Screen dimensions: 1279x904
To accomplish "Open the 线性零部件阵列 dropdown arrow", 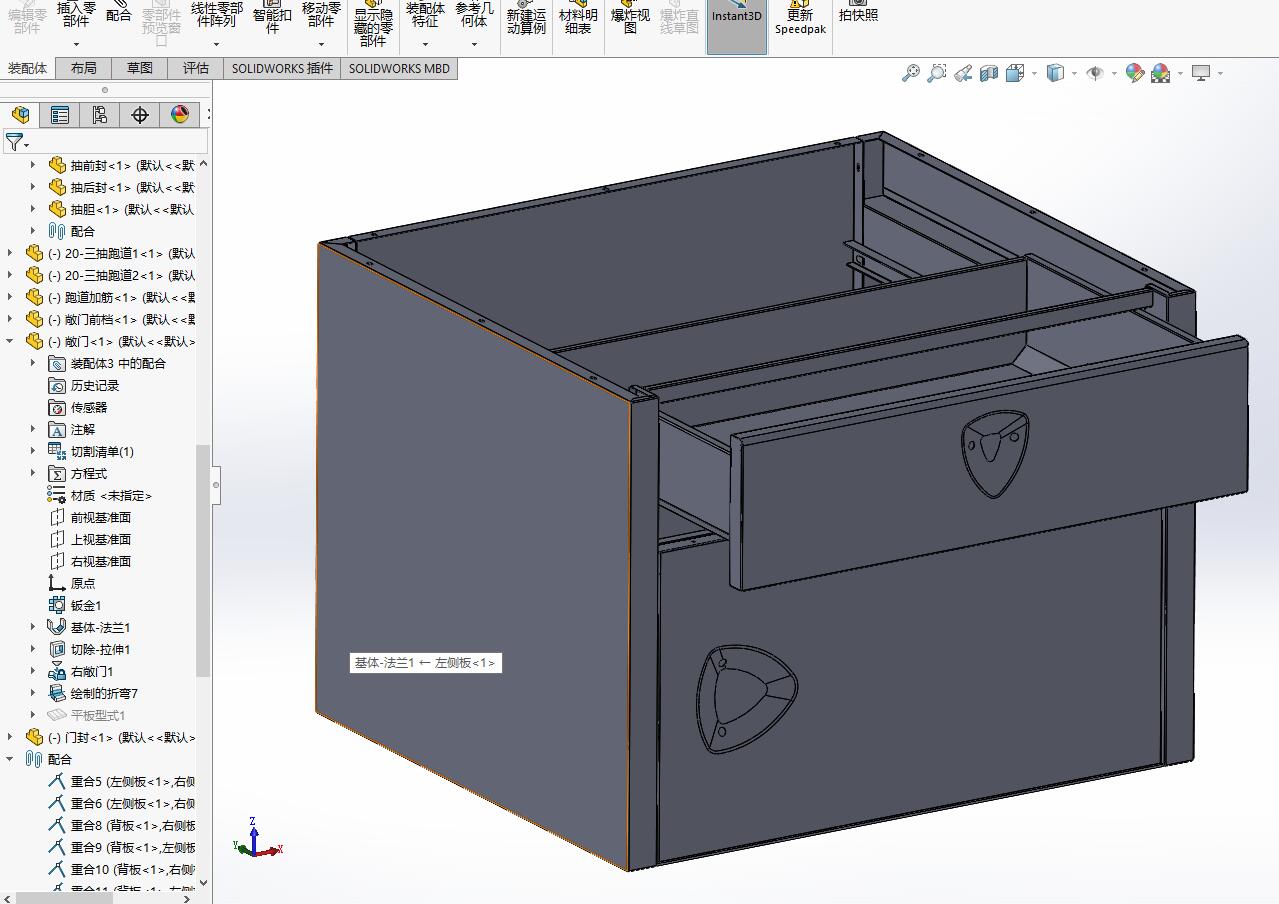I will (216, 44).
